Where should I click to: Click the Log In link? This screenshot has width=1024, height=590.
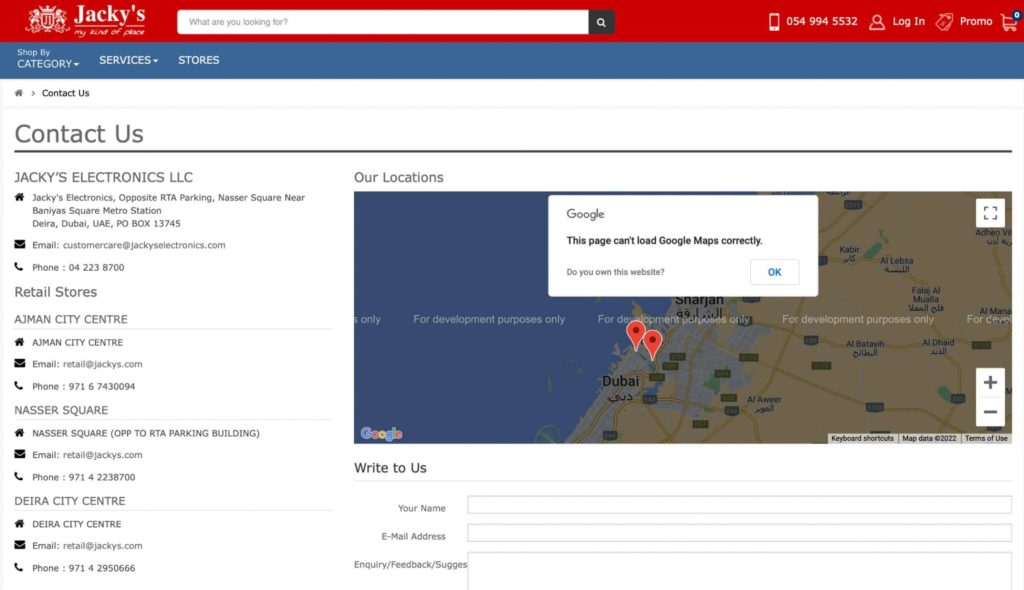point(908,22)
